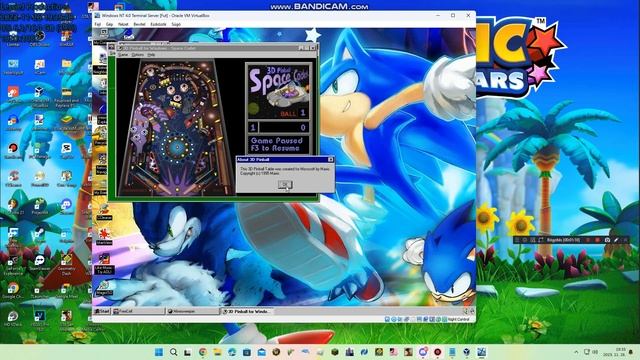Image resolution: width=640 pixels, height=360 pixels.
Task: Open Task View from the taskbar
Action: coord(187,352)
